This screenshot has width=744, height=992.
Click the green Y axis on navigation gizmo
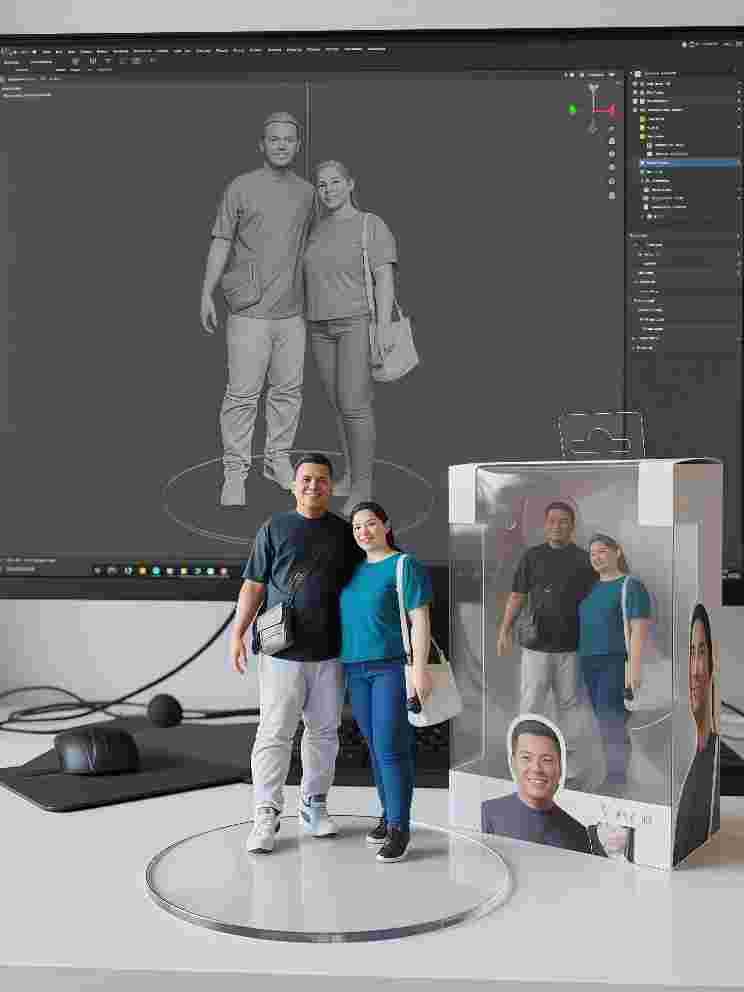(573, 109)
